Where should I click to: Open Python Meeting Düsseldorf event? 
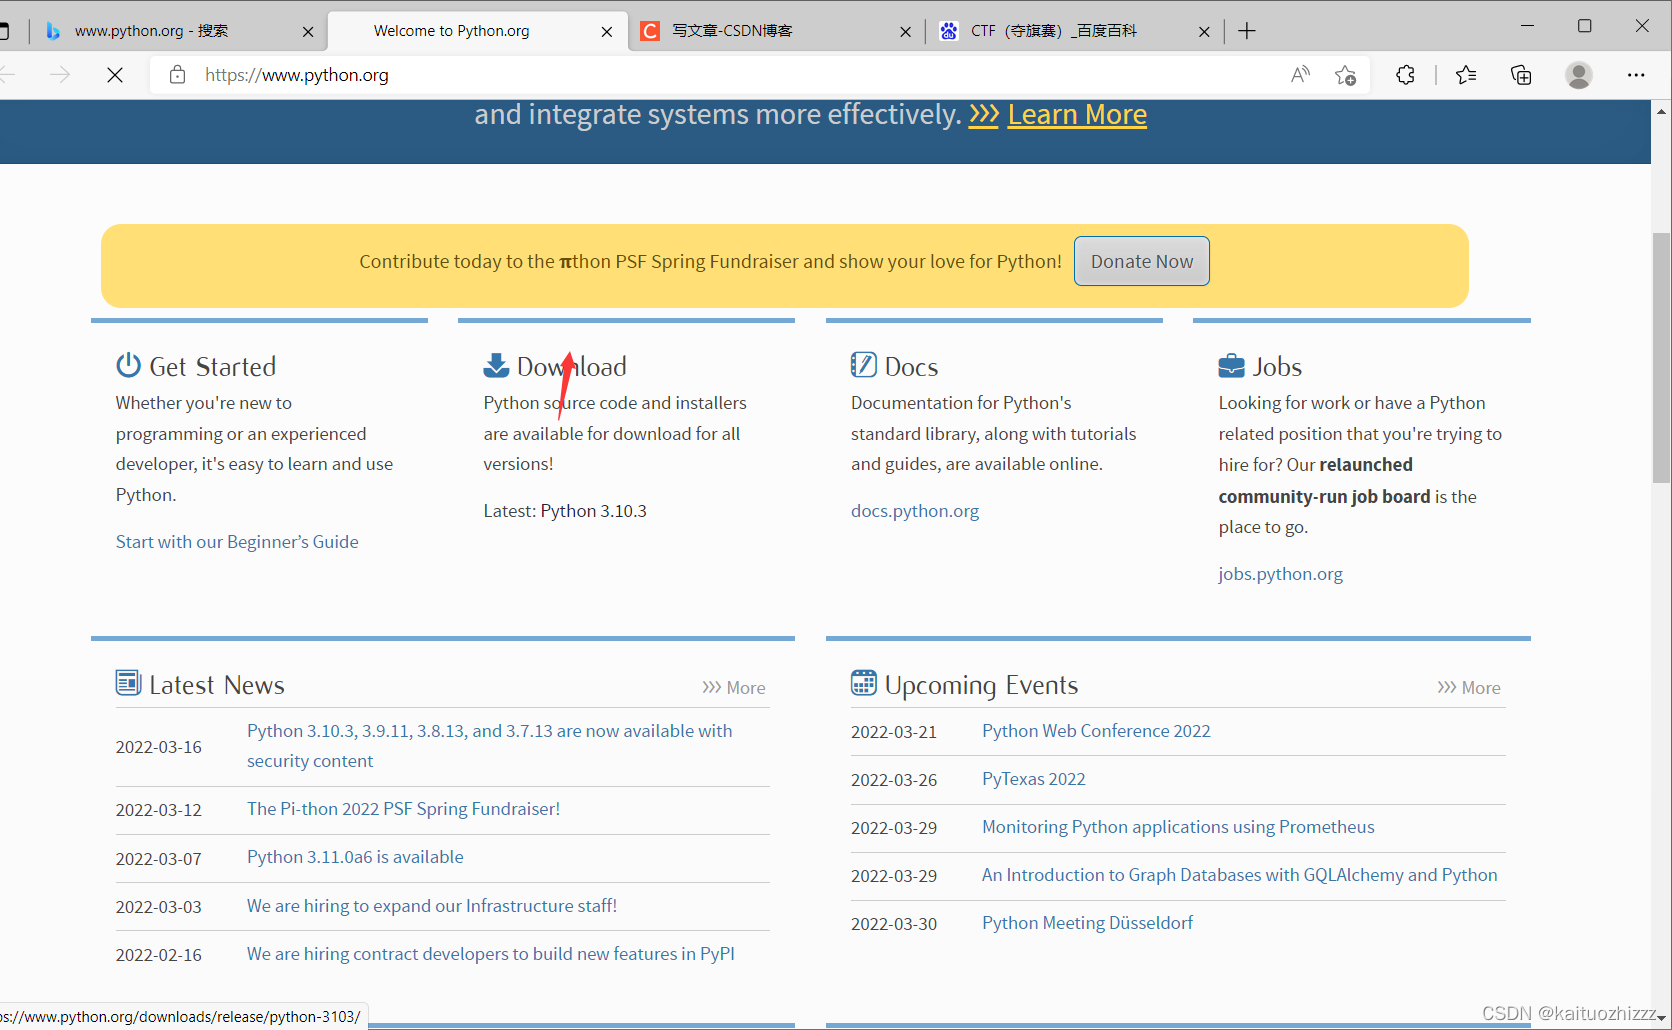pyautogui.click(x=1087, y=923)
